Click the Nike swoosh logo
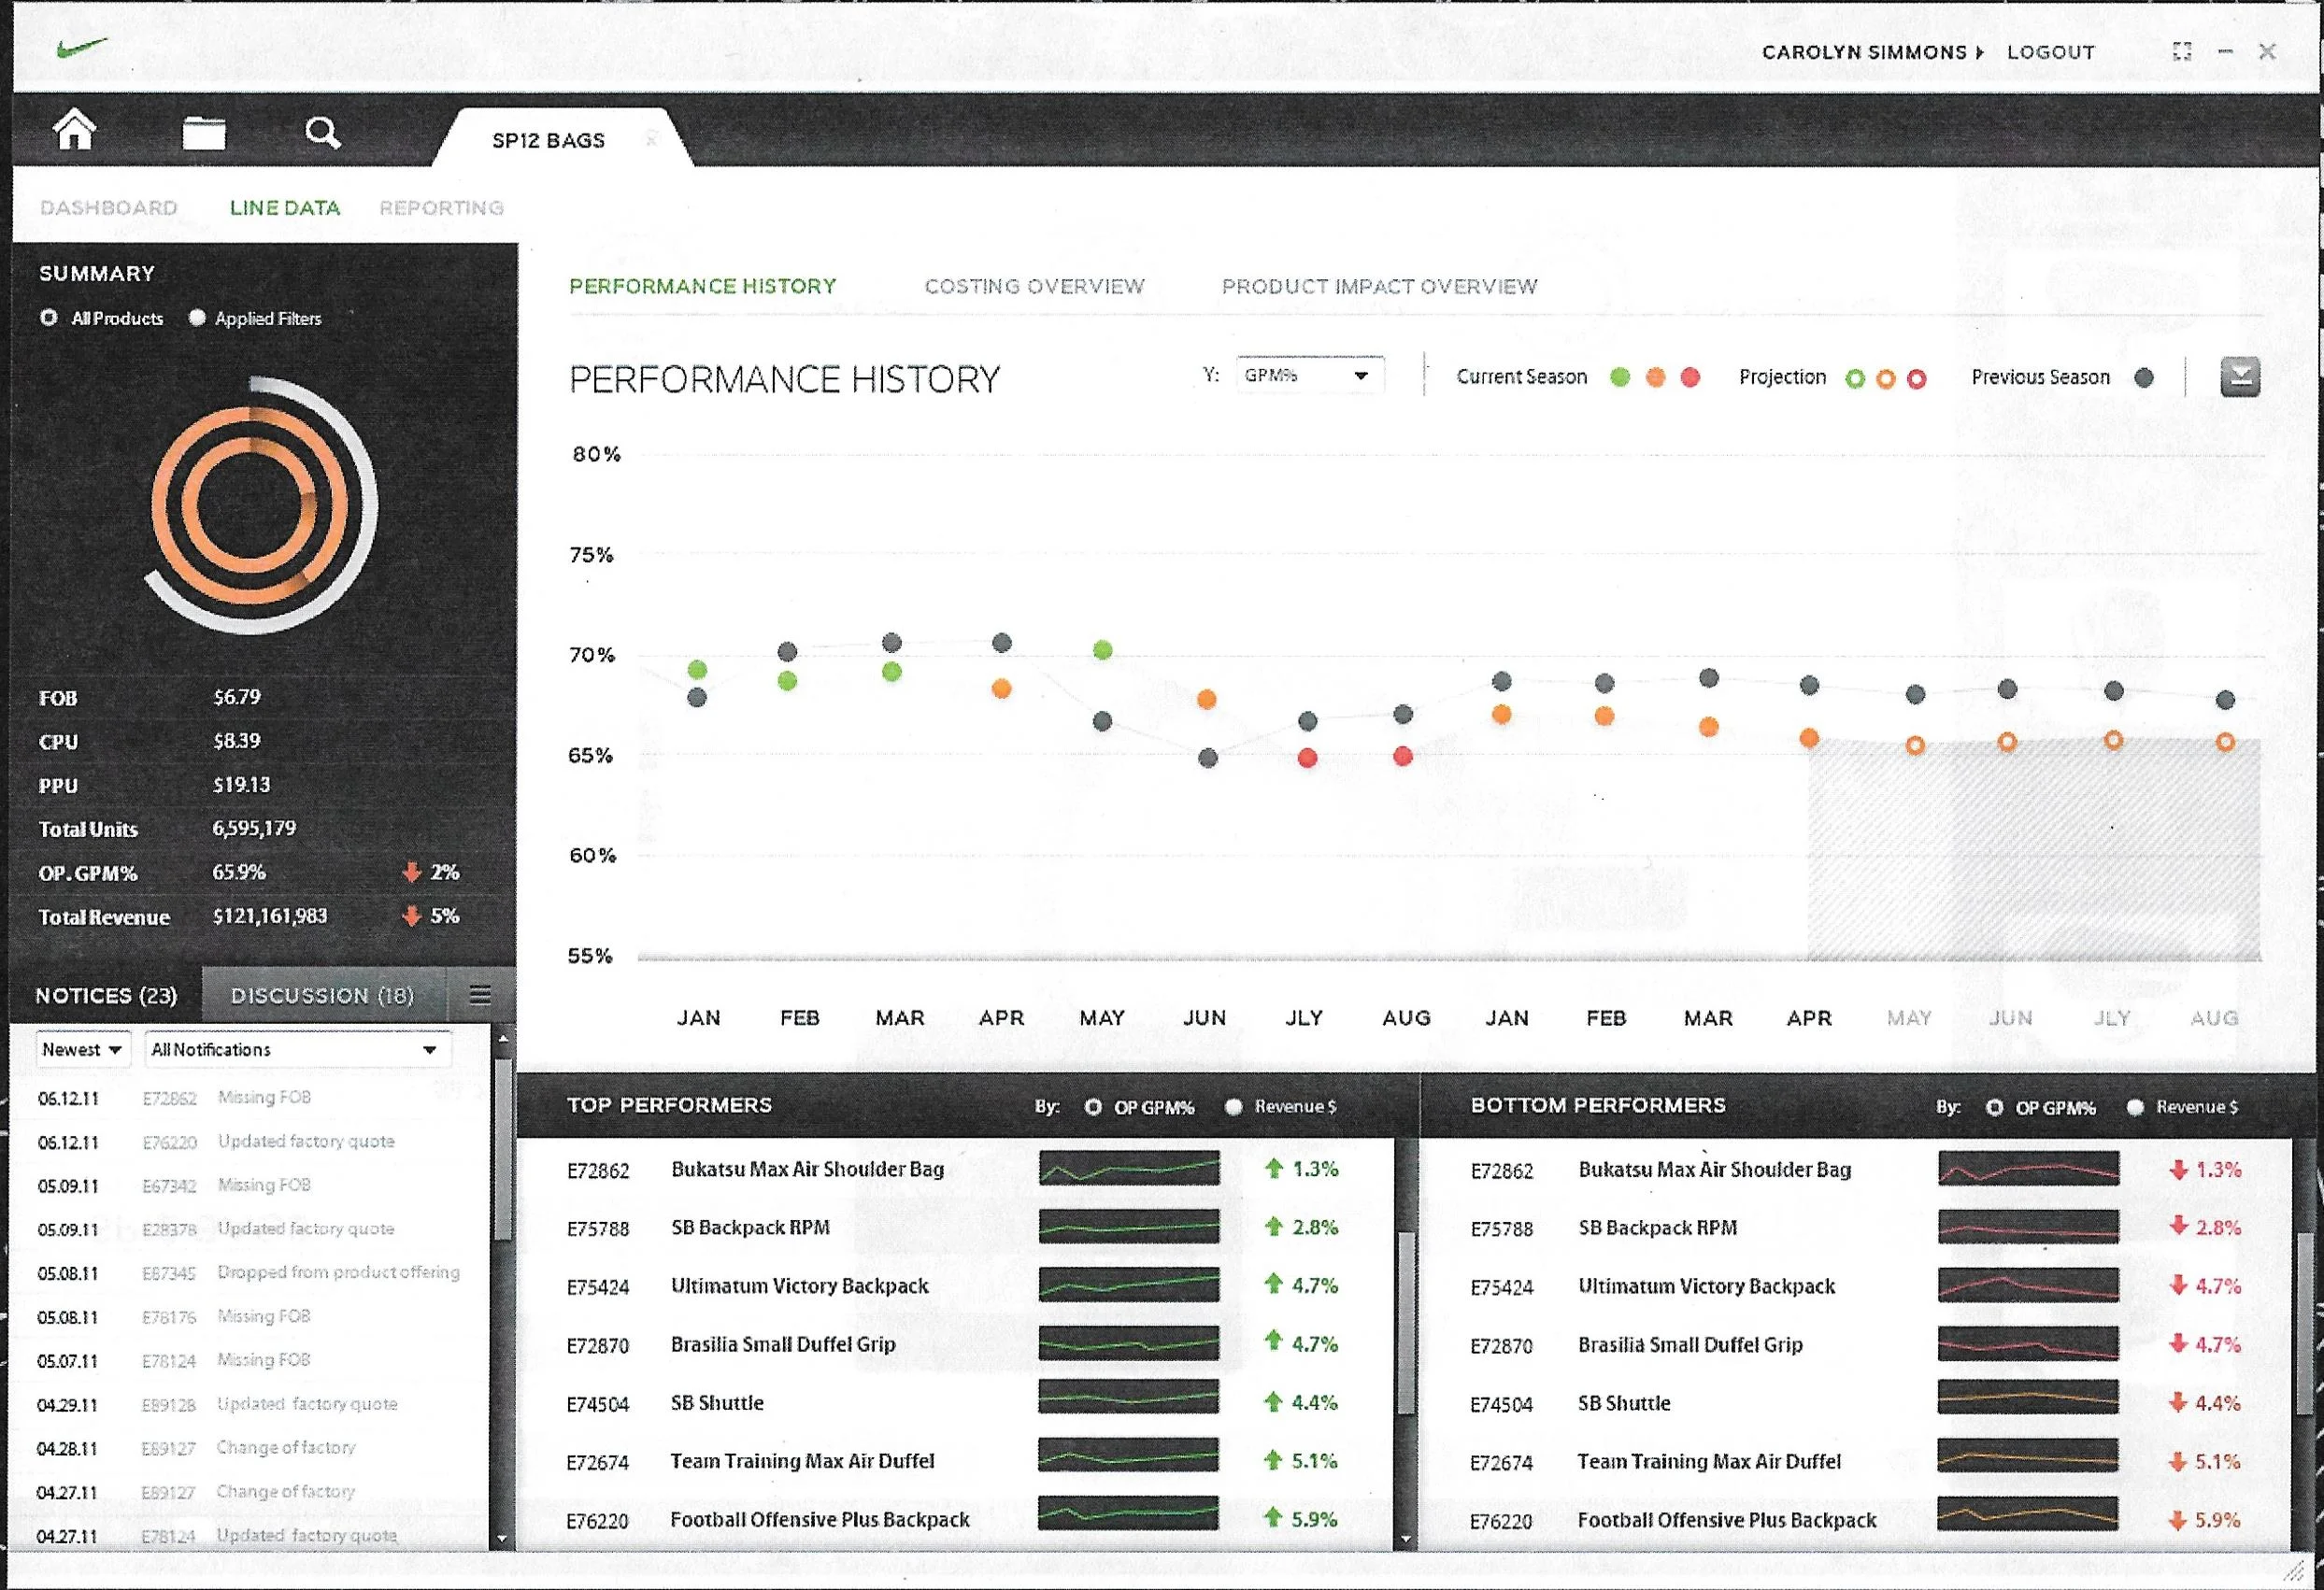 point(82,48)
